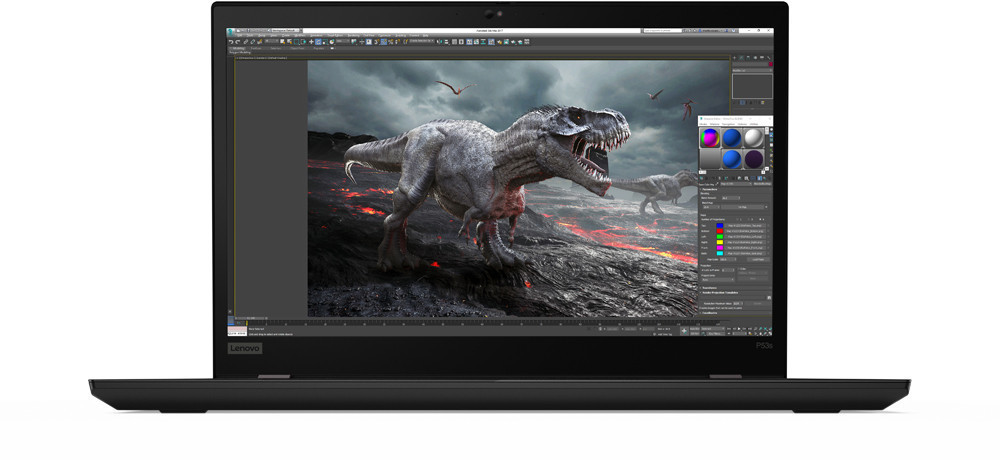Viewport: 1000px width, 460px height.
Task: Click the Redo arrow in the top toolbar
Action: pyautogui.click(x=237, y=42)
